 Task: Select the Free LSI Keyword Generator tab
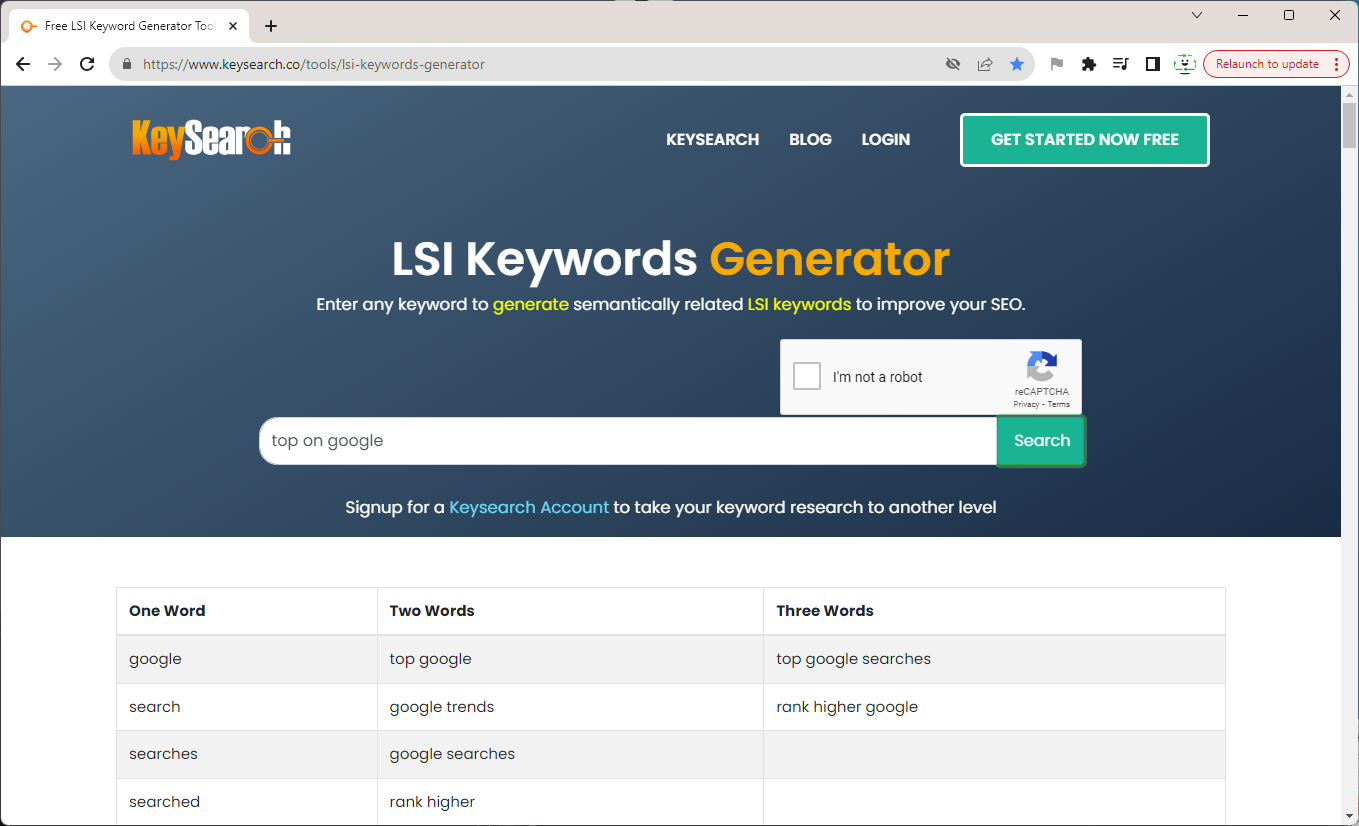pyautogui.click(x=129, y=26)
